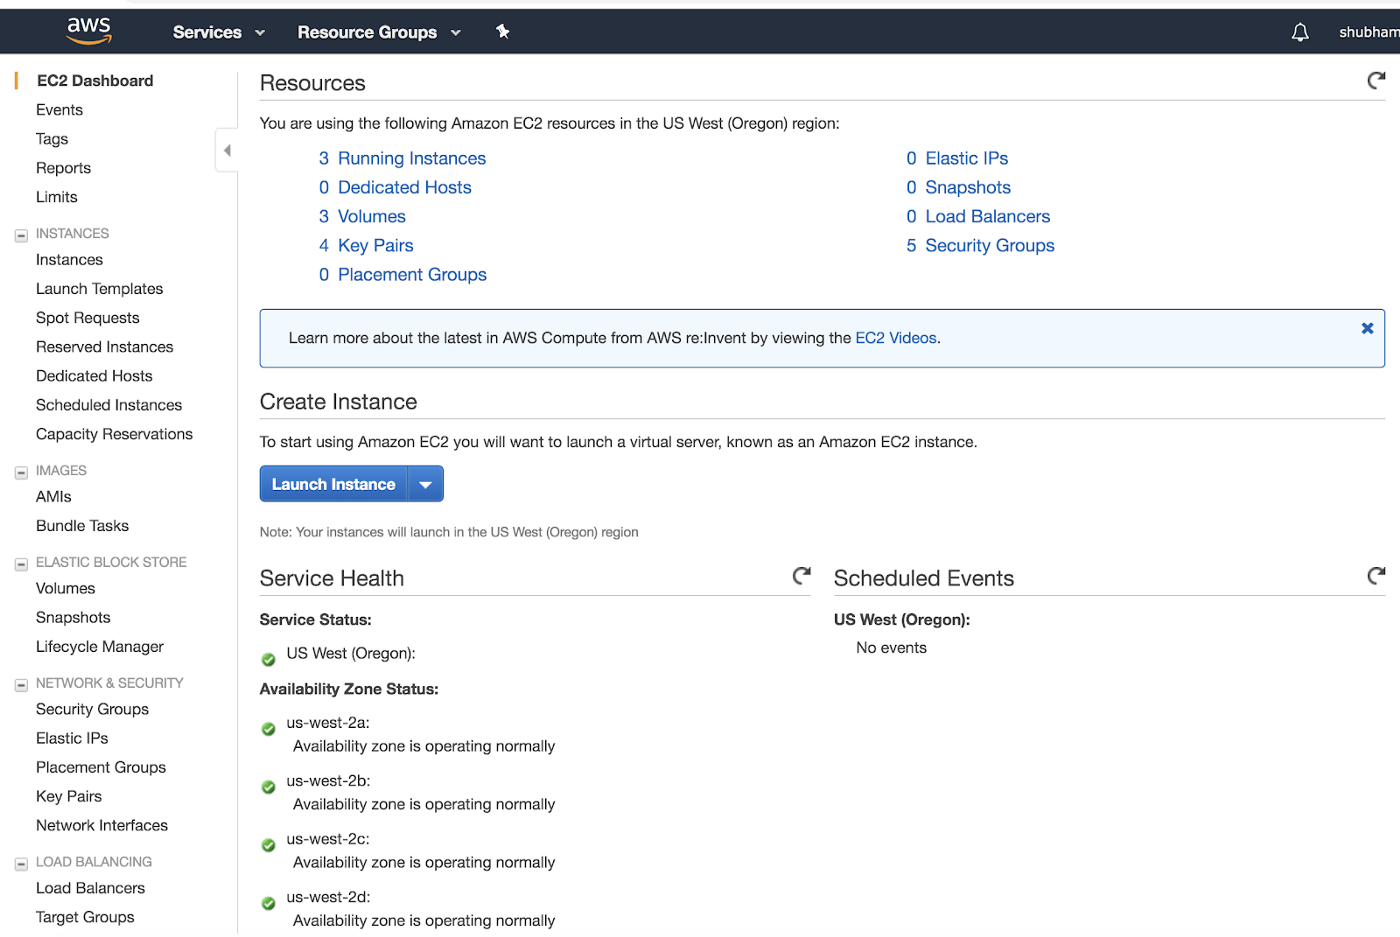Click the US West (Oregon) service status icon
Image resolution: width=1400 pixels, height=937 pixels.
tap(268, 659)
